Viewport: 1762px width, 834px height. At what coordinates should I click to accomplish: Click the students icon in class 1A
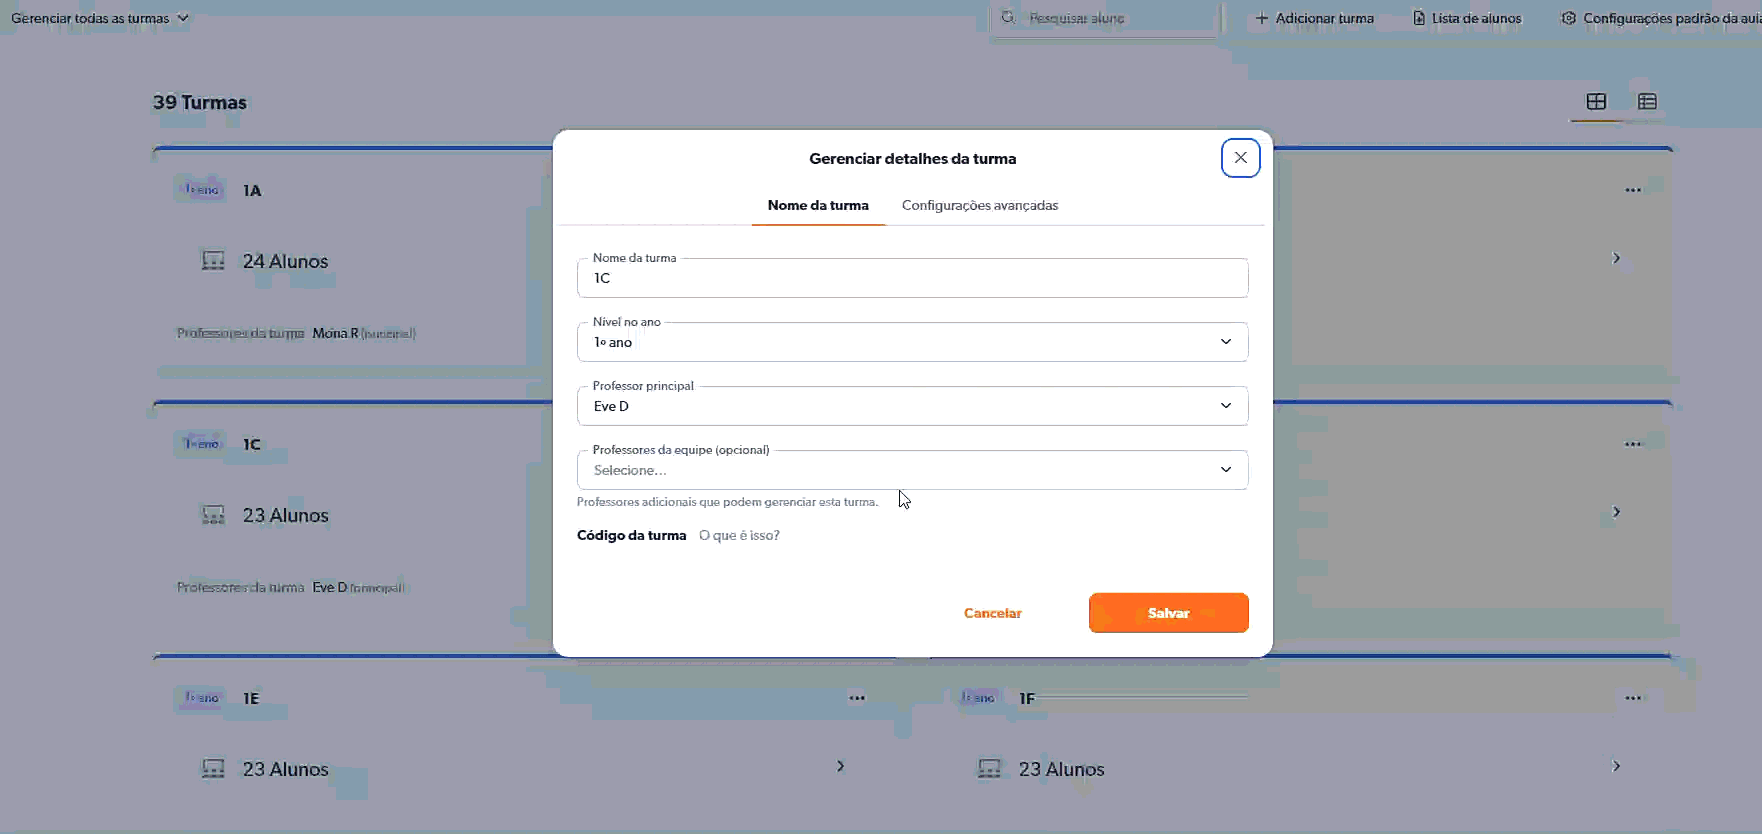point(213,261)
